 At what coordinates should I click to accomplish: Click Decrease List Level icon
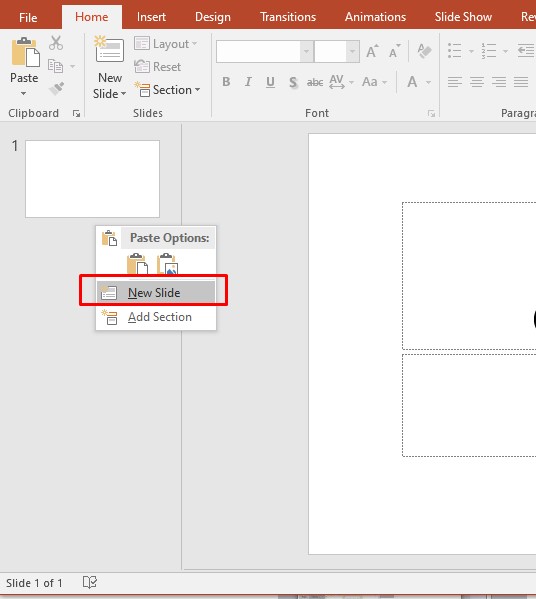[x=526, y=50]
